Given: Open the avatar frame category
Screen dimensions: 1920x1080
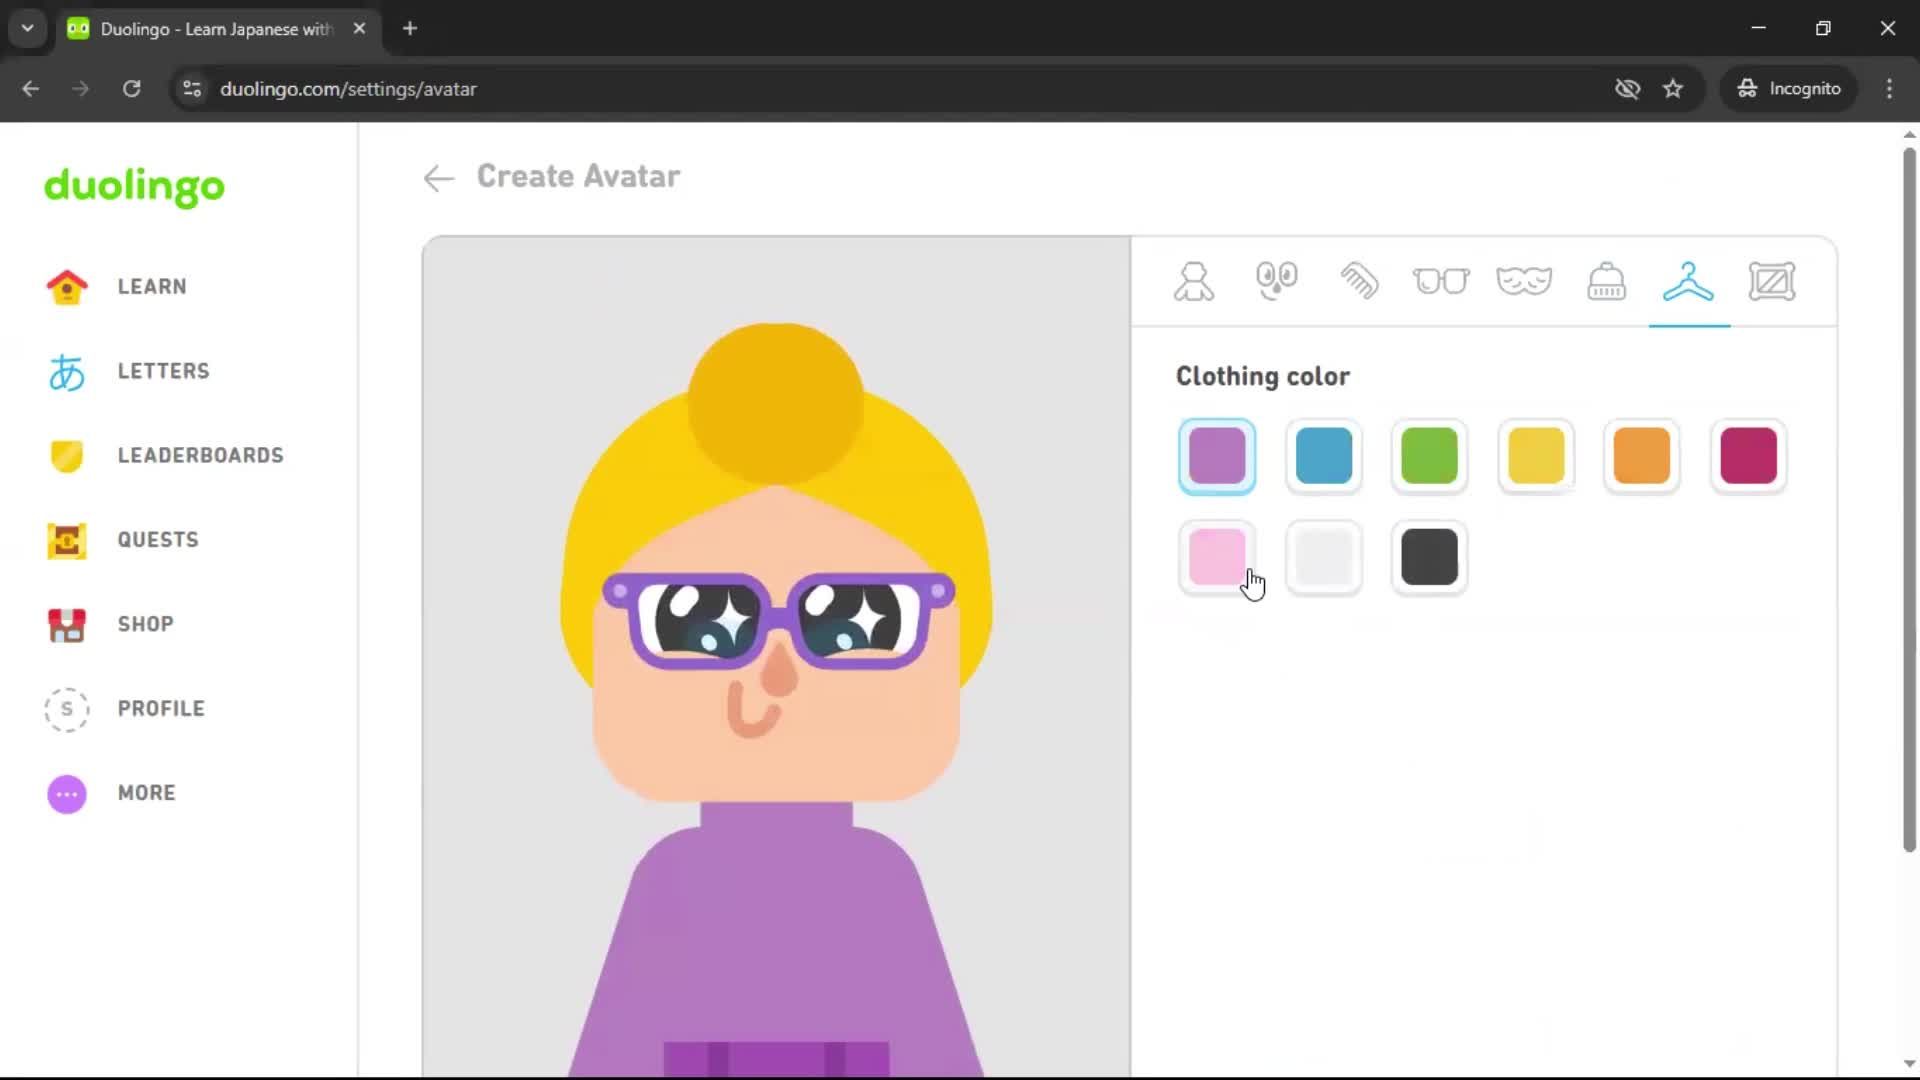Looking at the screenshot, I should (1772, 281).
